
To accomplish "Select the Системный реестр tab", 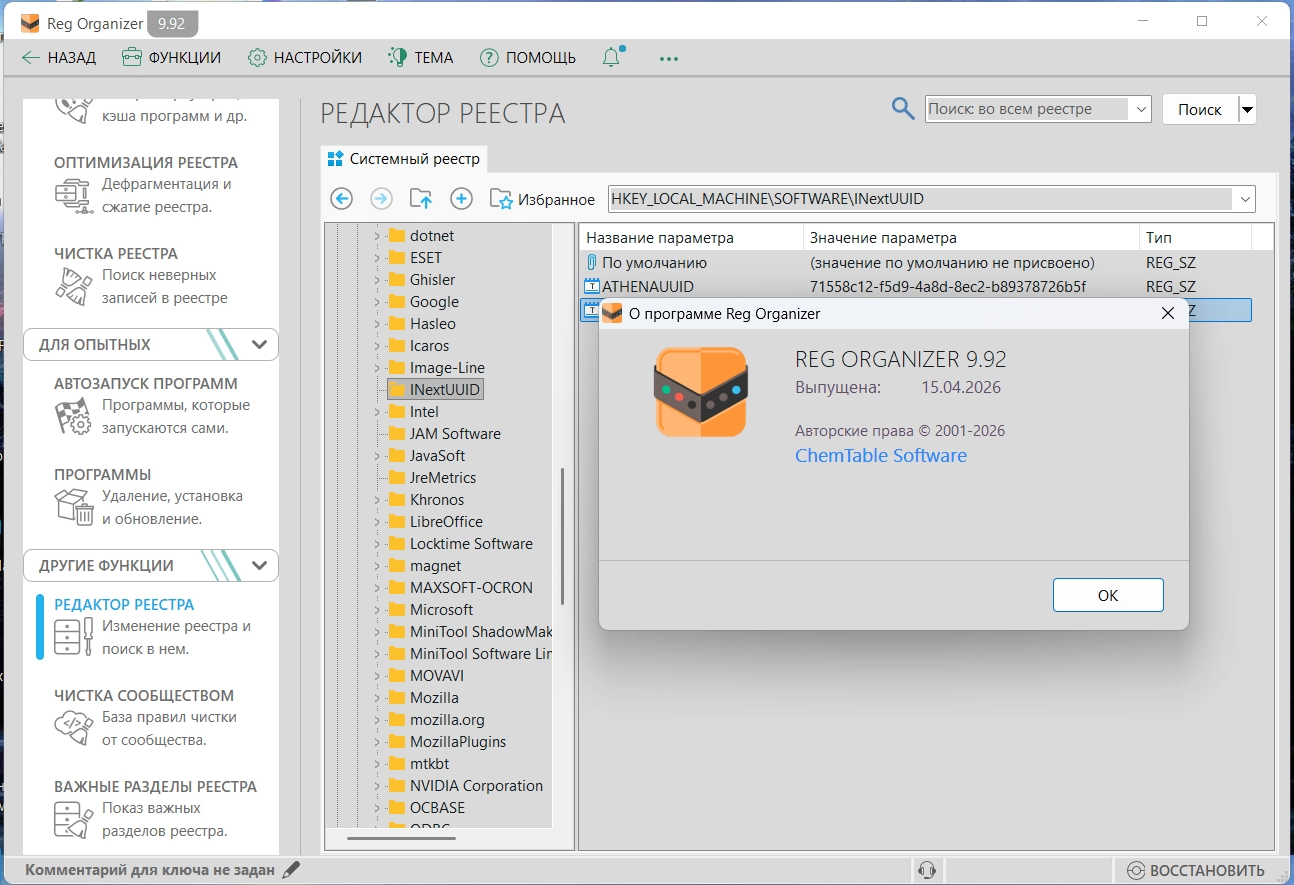I will 404,159.
